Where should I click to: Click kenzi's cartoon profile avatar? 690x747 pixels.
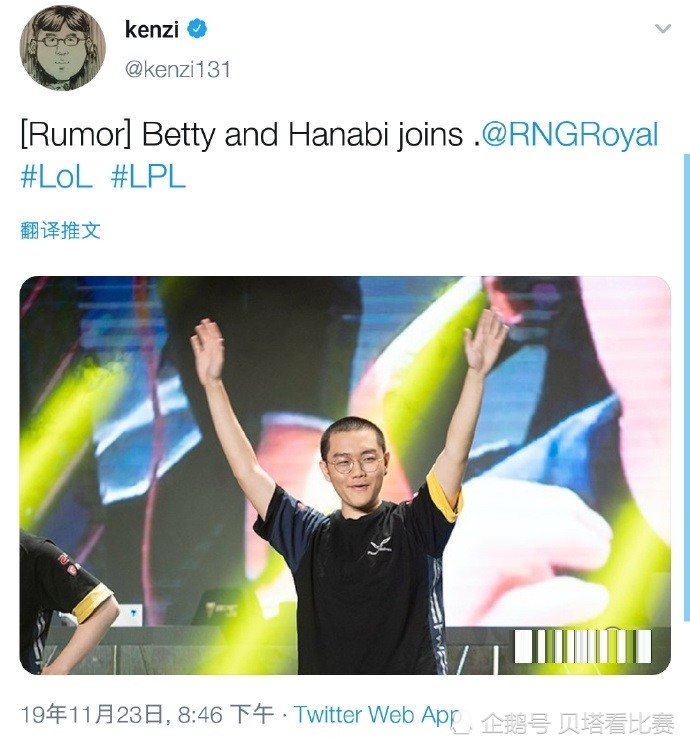[62, 48]
